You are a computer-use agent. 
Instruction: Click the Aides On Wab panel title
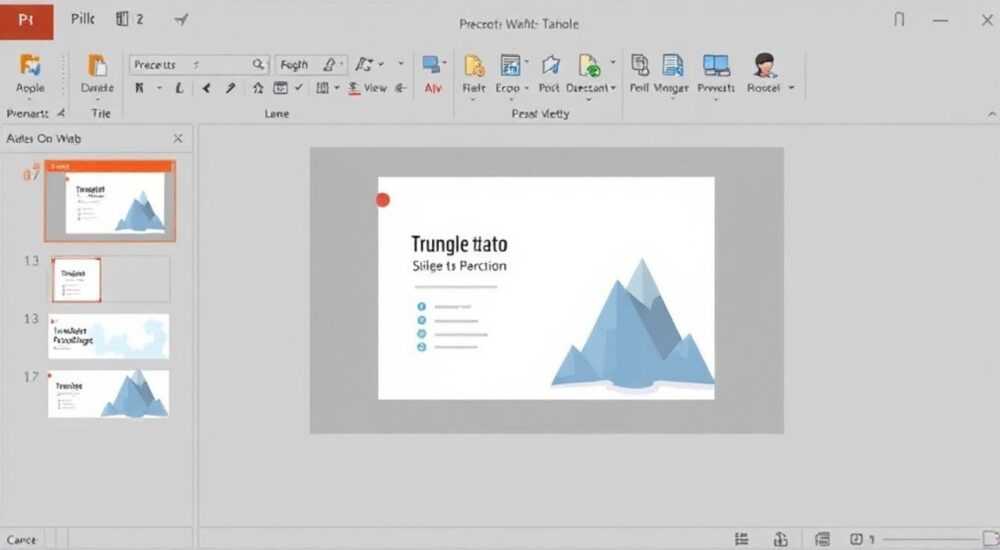[44, 138]
